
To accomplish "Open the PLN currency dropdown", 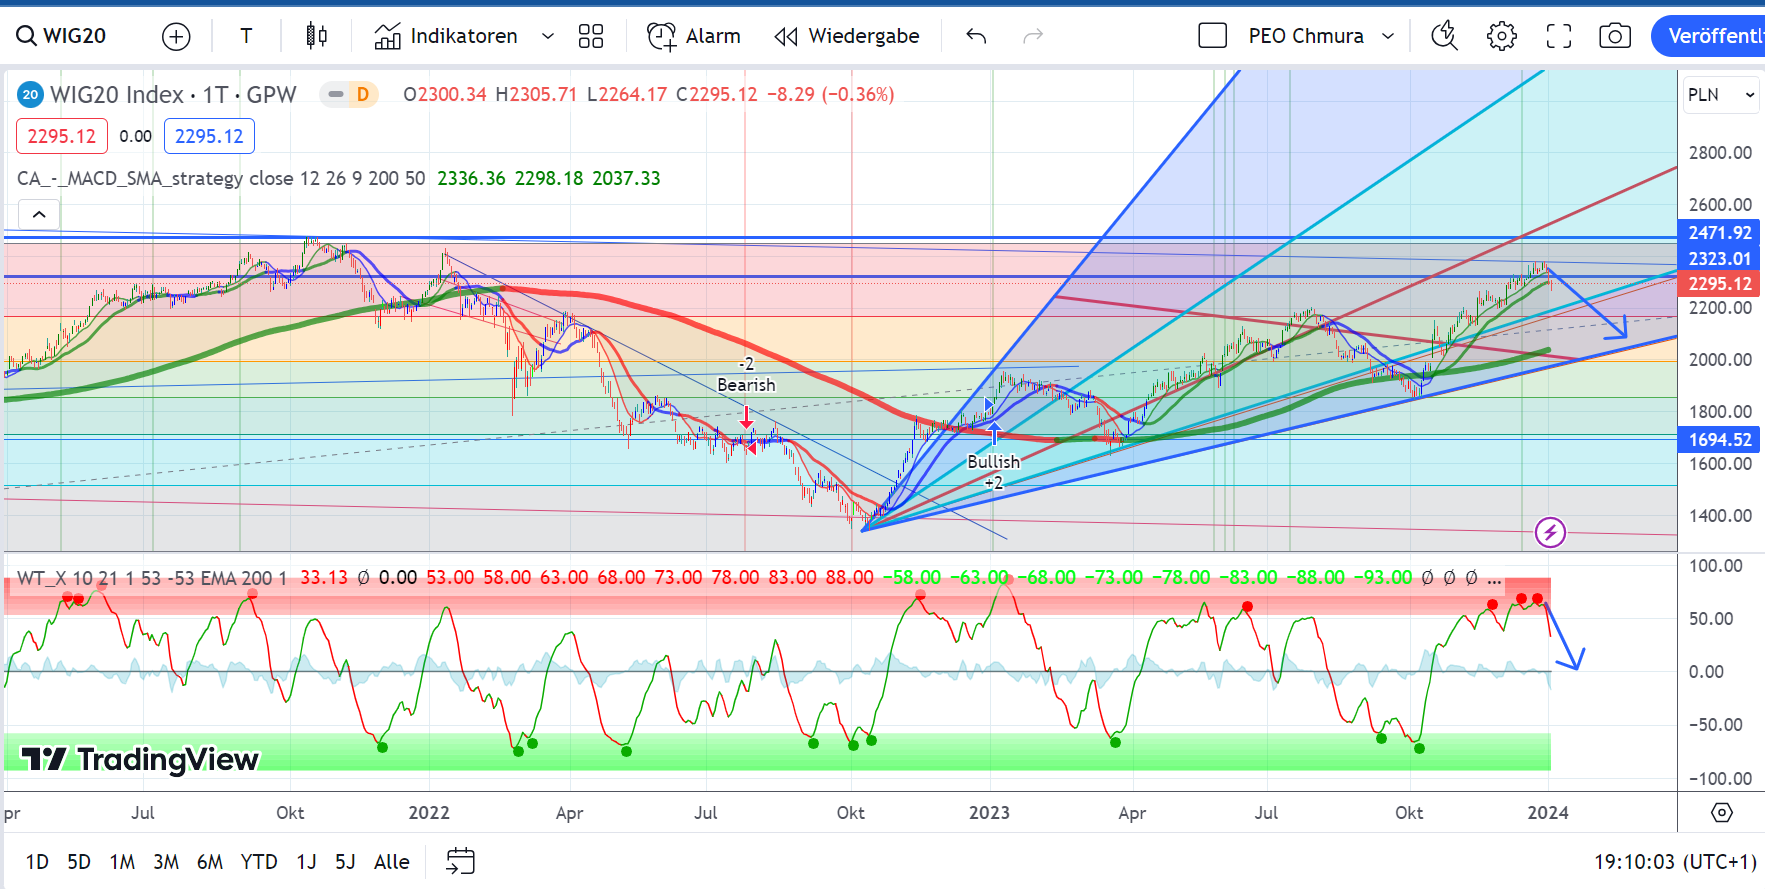I will click(x=1720, y=95).
